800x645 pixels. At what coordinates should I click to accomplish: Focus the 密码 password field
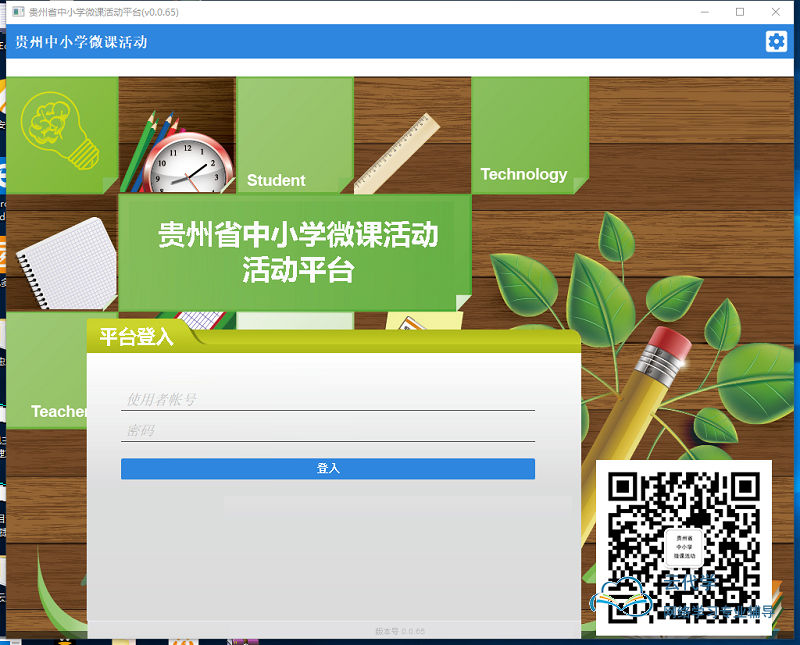(x=328, y=431)
